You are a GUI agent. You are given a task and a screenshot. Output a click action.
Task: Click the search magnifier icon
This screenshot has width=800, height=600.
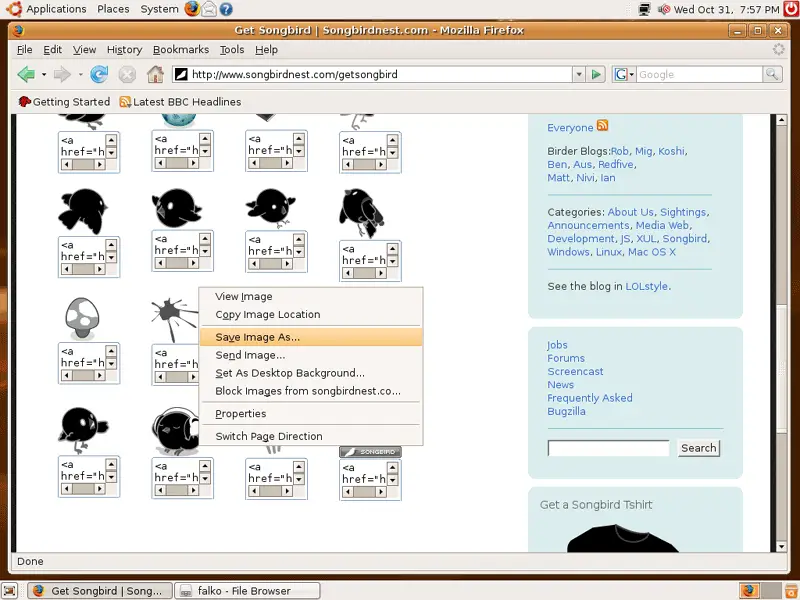point(772,74)
